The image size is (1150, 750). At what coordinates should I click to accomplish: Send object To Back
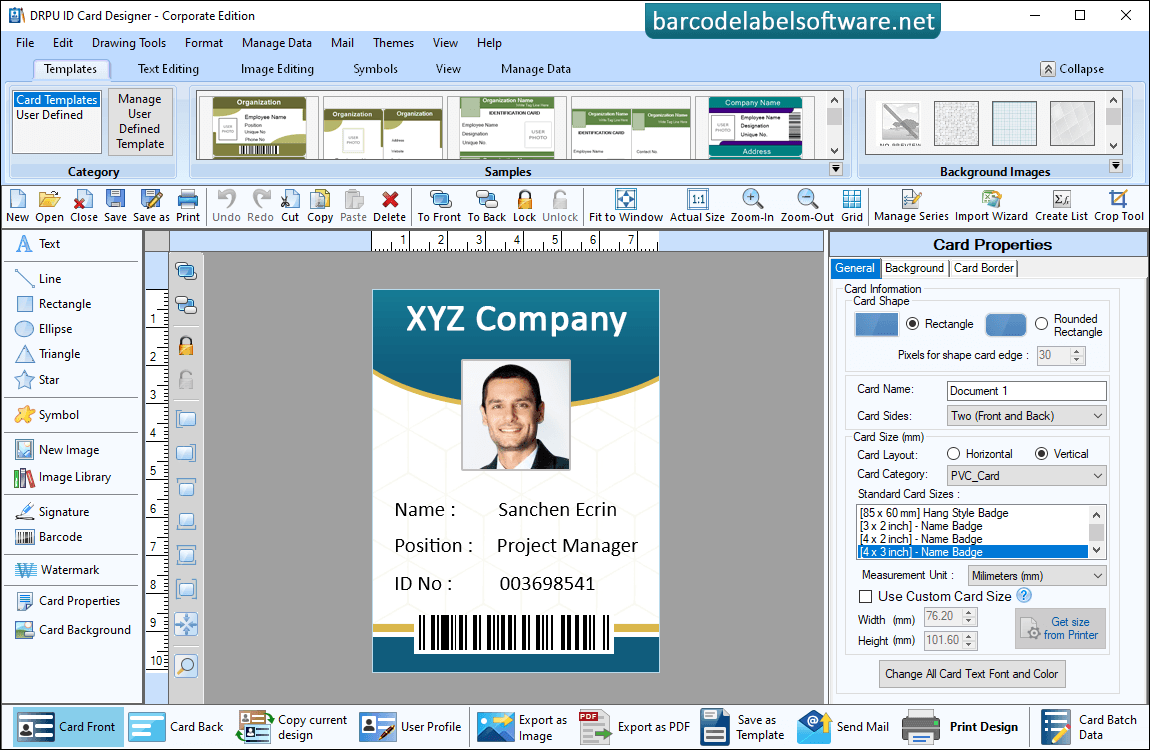click(487, 206)
